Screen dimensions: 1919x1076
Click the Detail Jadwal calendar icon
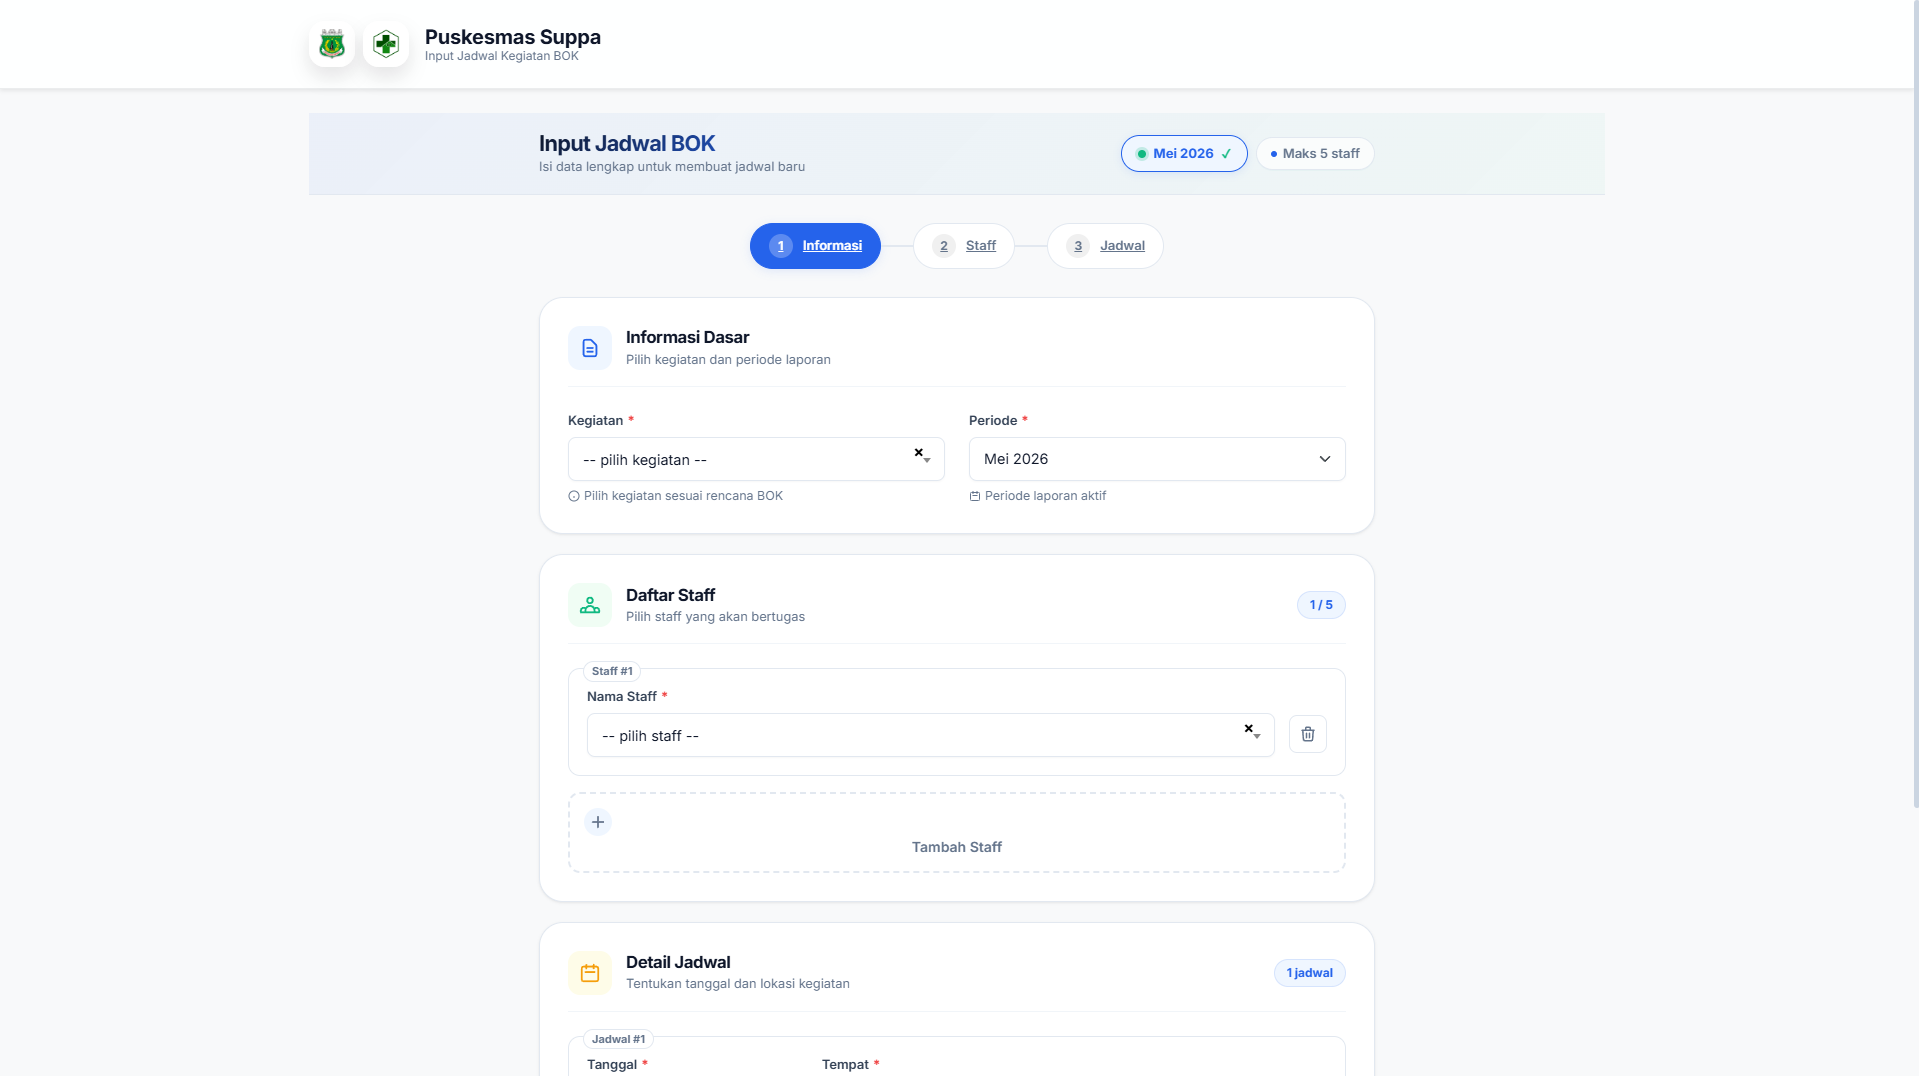[x=590, y=973]
